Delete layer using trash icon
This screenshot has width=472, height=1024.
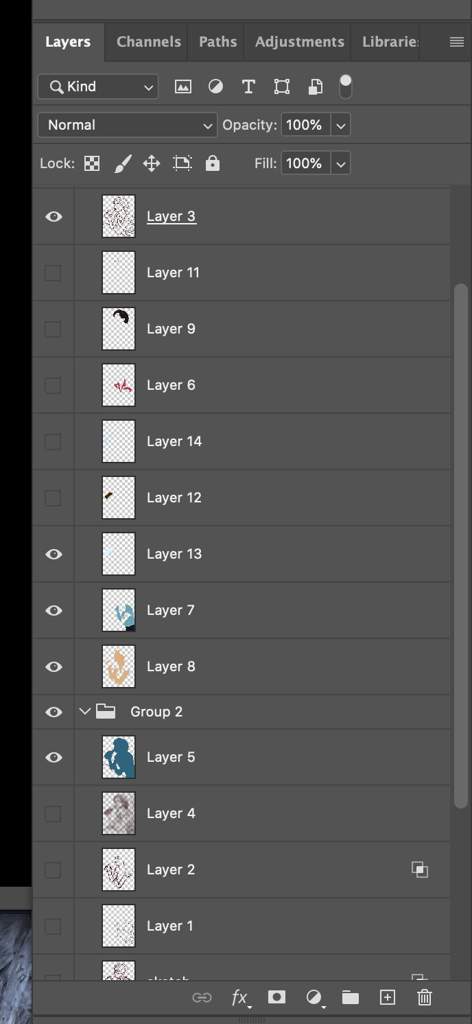click(424, 997)
